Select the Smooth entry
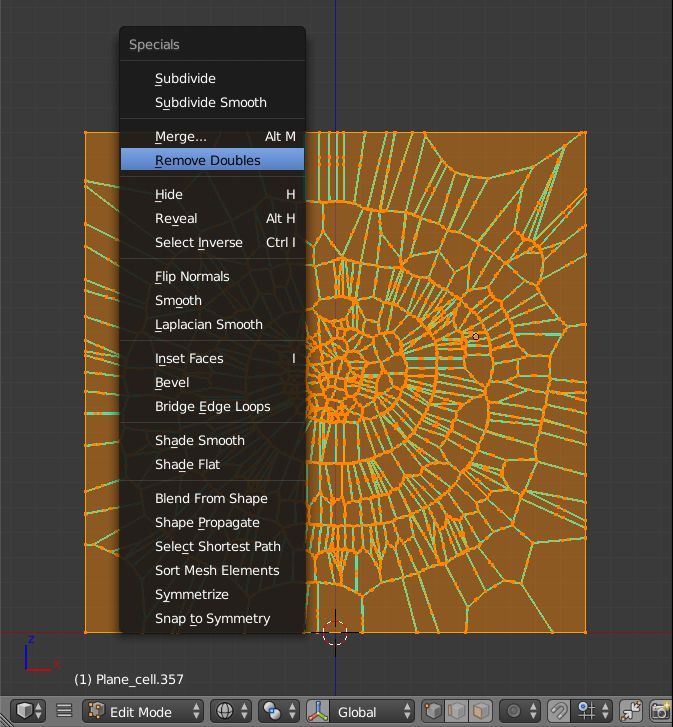This screenshot has width=673, height=727. (212, 300)
